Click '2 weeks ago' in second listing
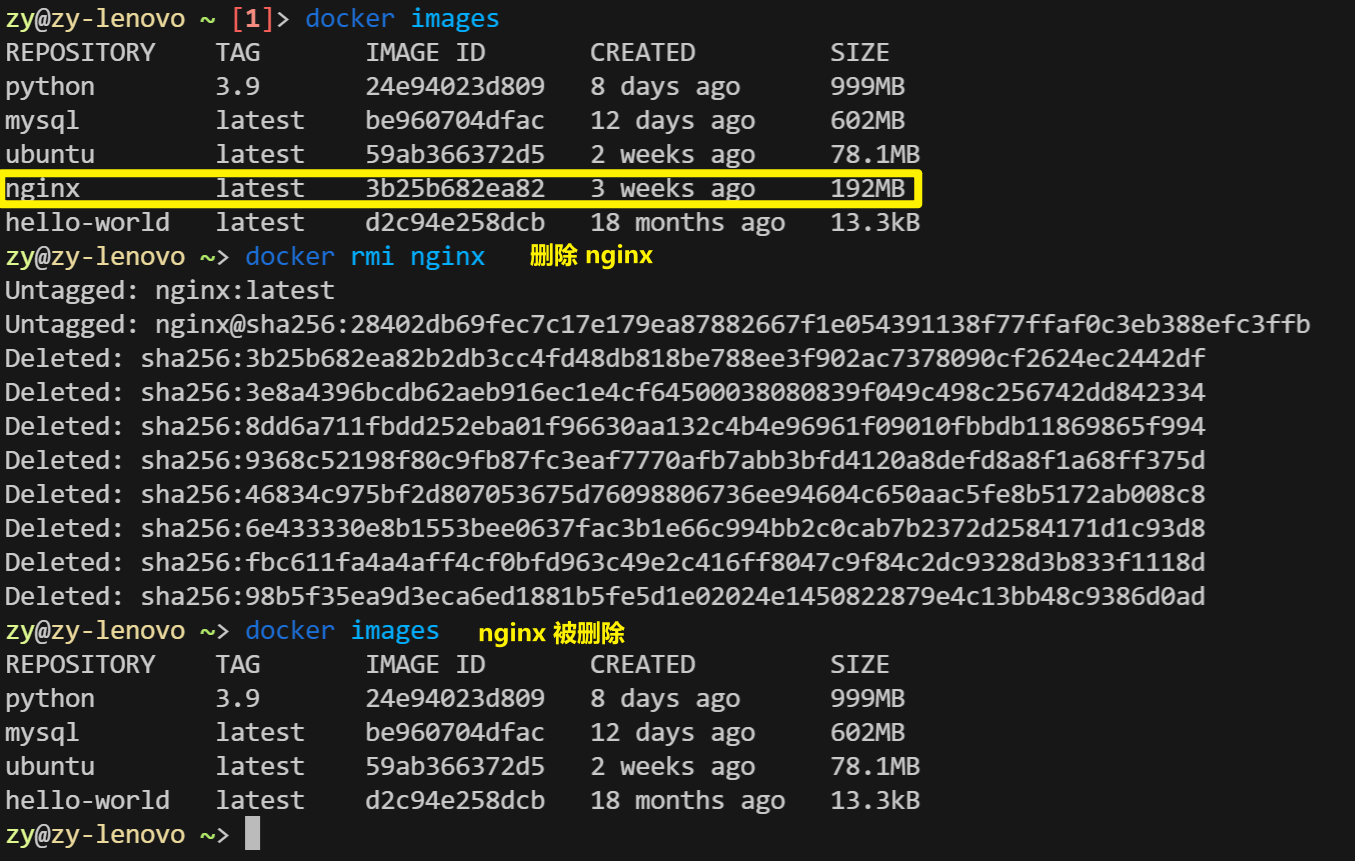Viewport: 1355px width, 861px height. pyautogui.click(x=672, y=766)
